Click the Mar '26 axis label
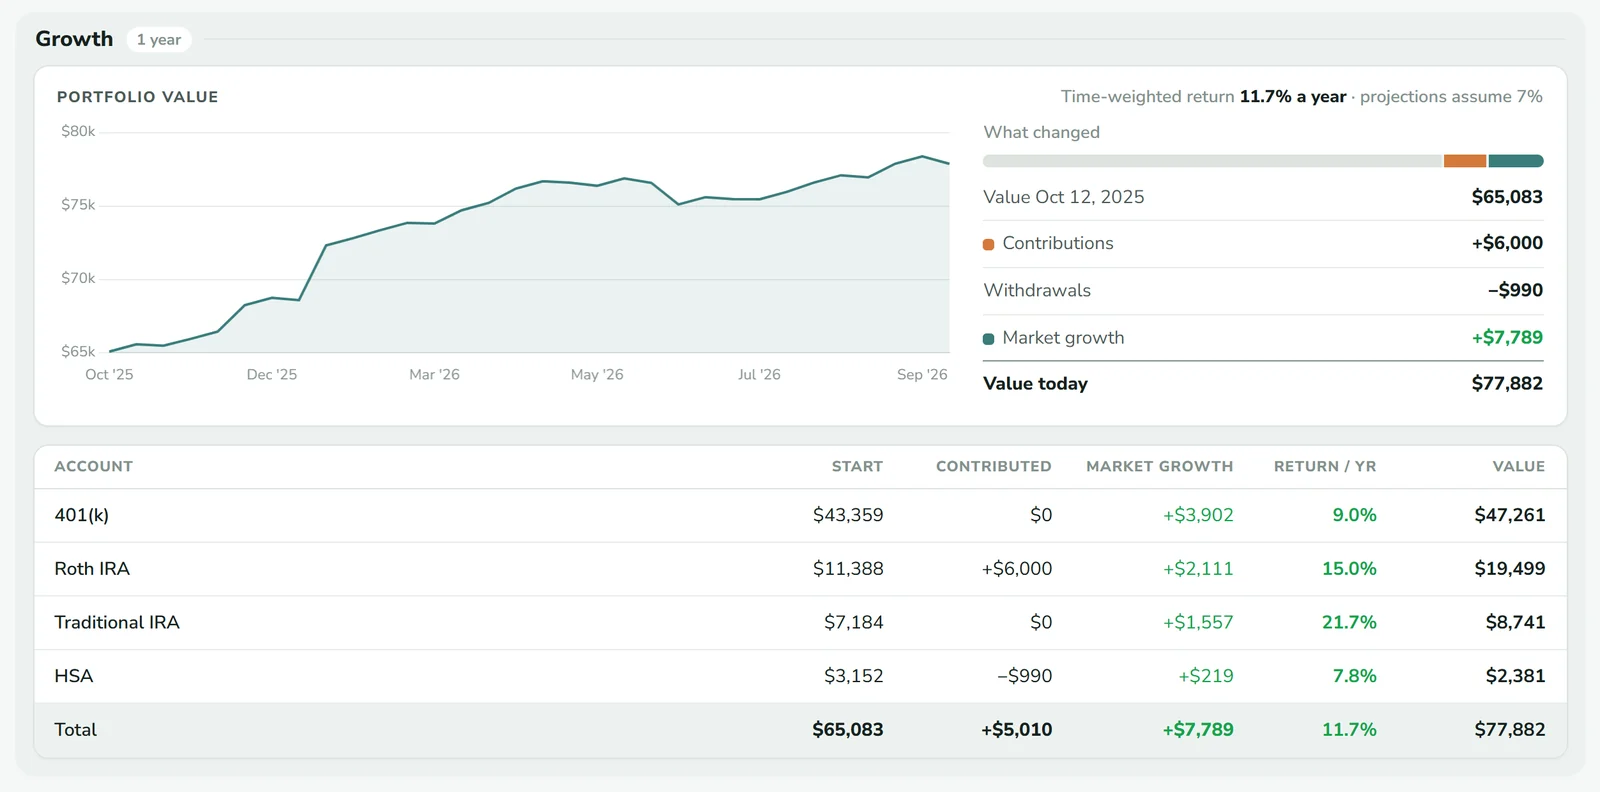The image size is (1600, 792). coord(434,375)
